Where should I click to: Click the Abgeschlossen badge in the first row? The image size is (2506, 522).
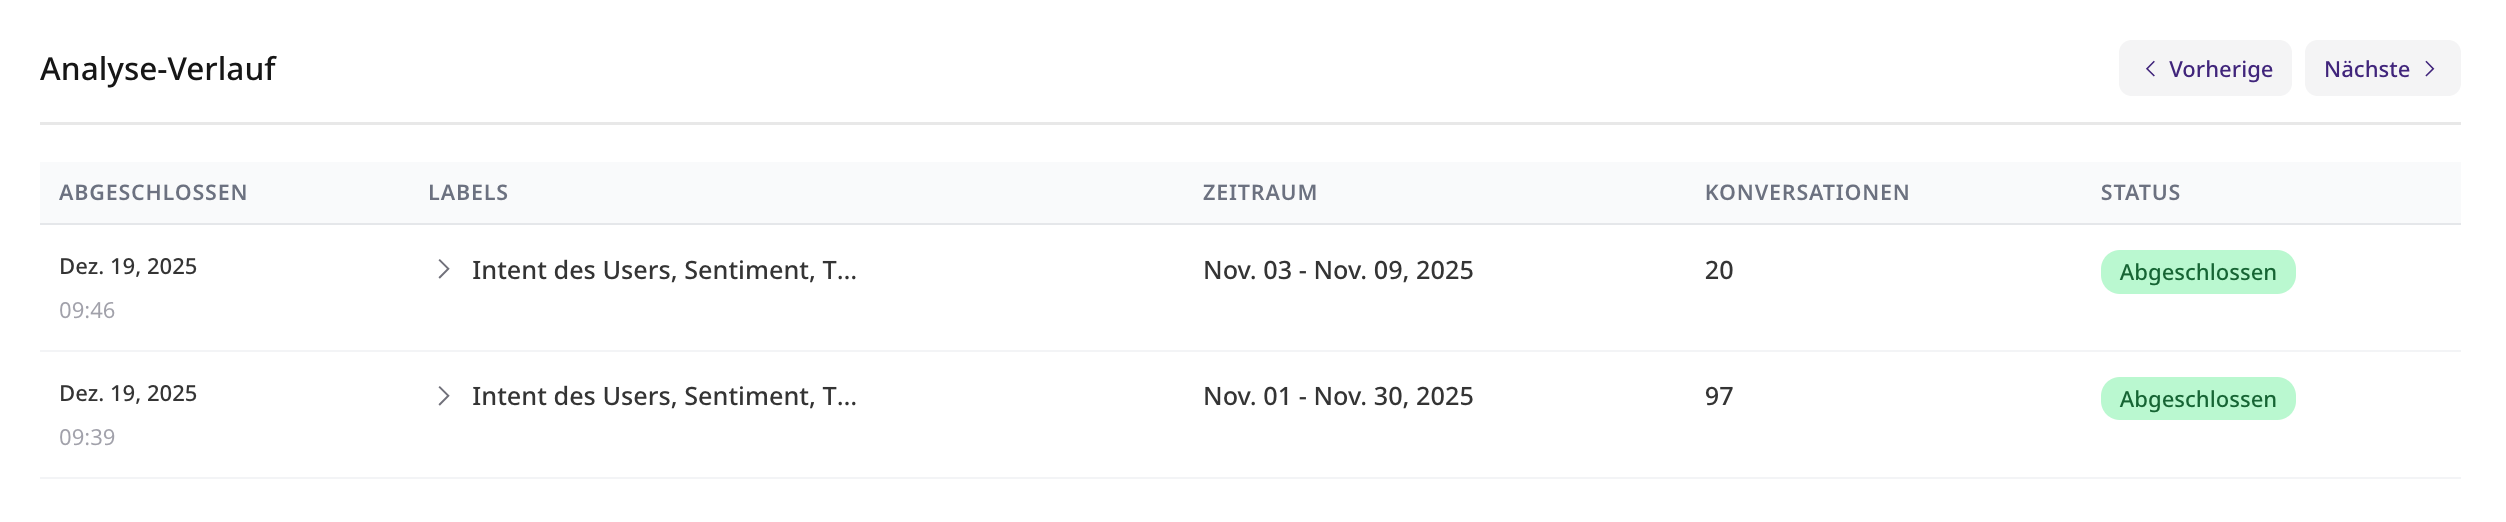(x=2197, y=272)
